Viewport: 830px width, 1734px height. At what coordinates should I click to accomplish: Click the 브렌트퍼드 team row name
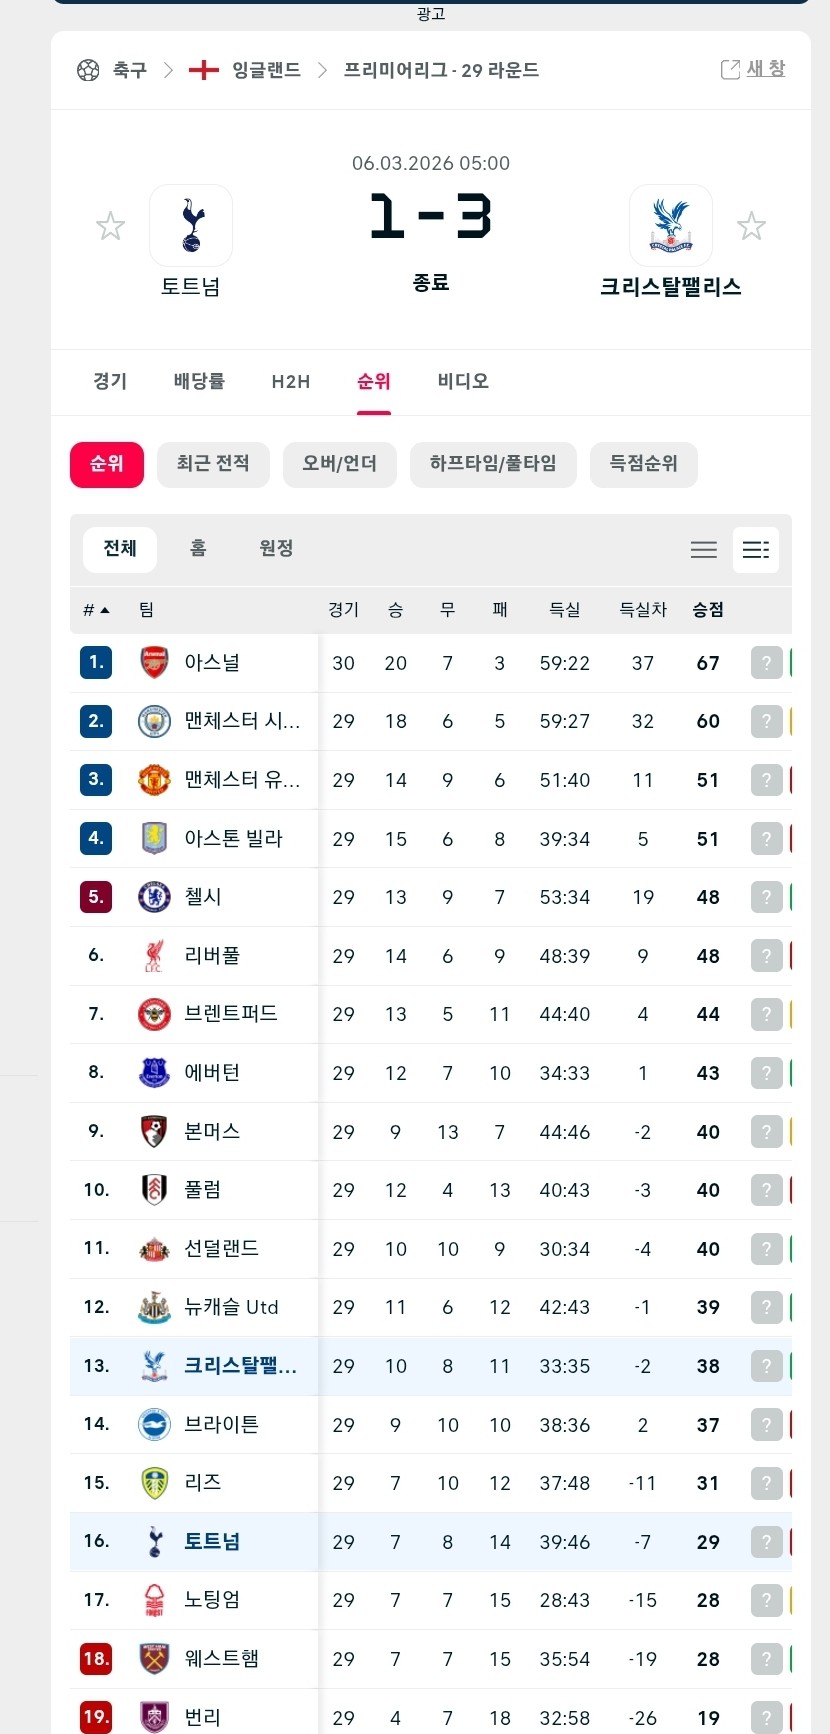231,1014
